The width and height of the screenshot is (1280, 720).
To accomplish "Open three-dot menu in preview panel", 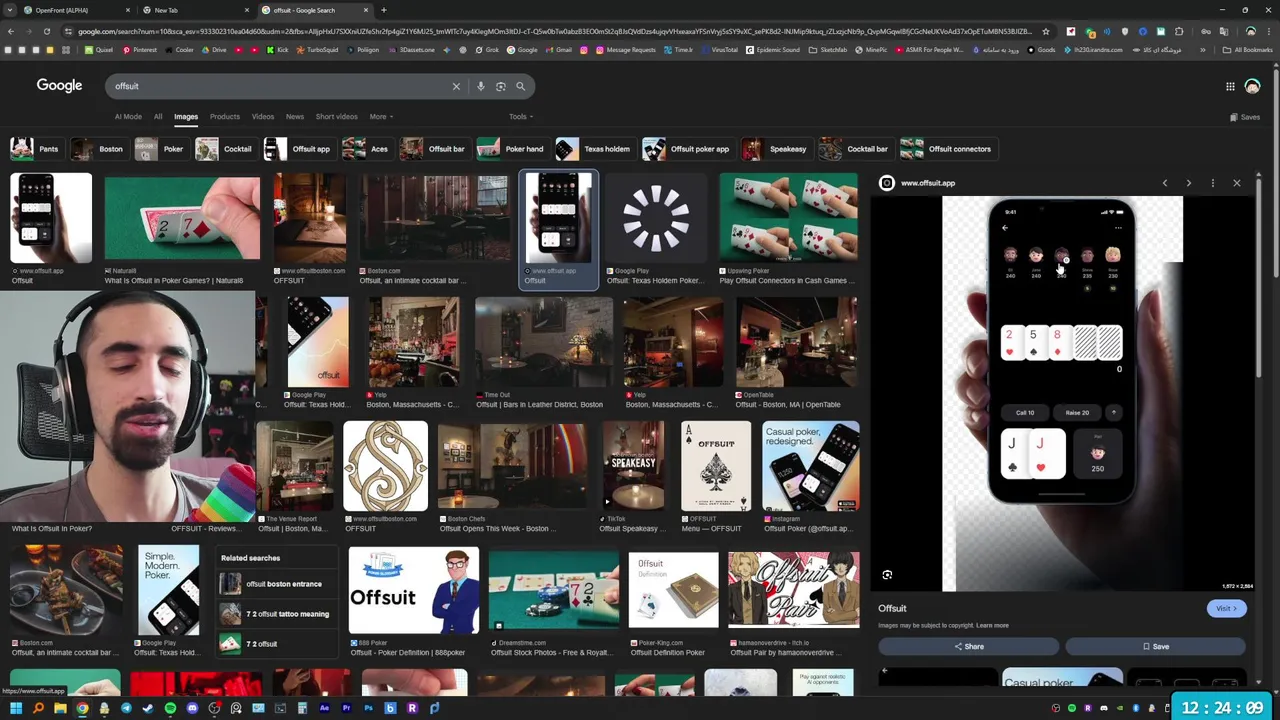I will [x=1212, y=183].
